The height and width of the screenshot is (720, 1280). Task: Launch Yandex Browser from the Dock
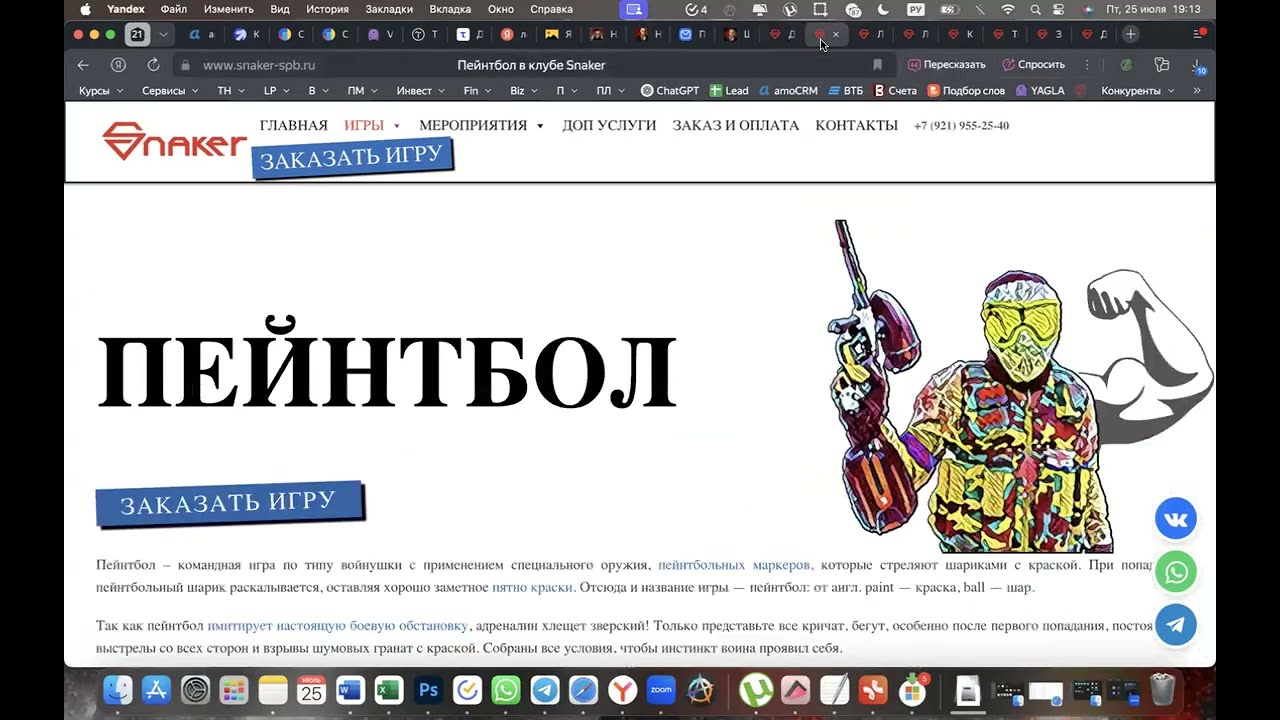pos(623,690)
